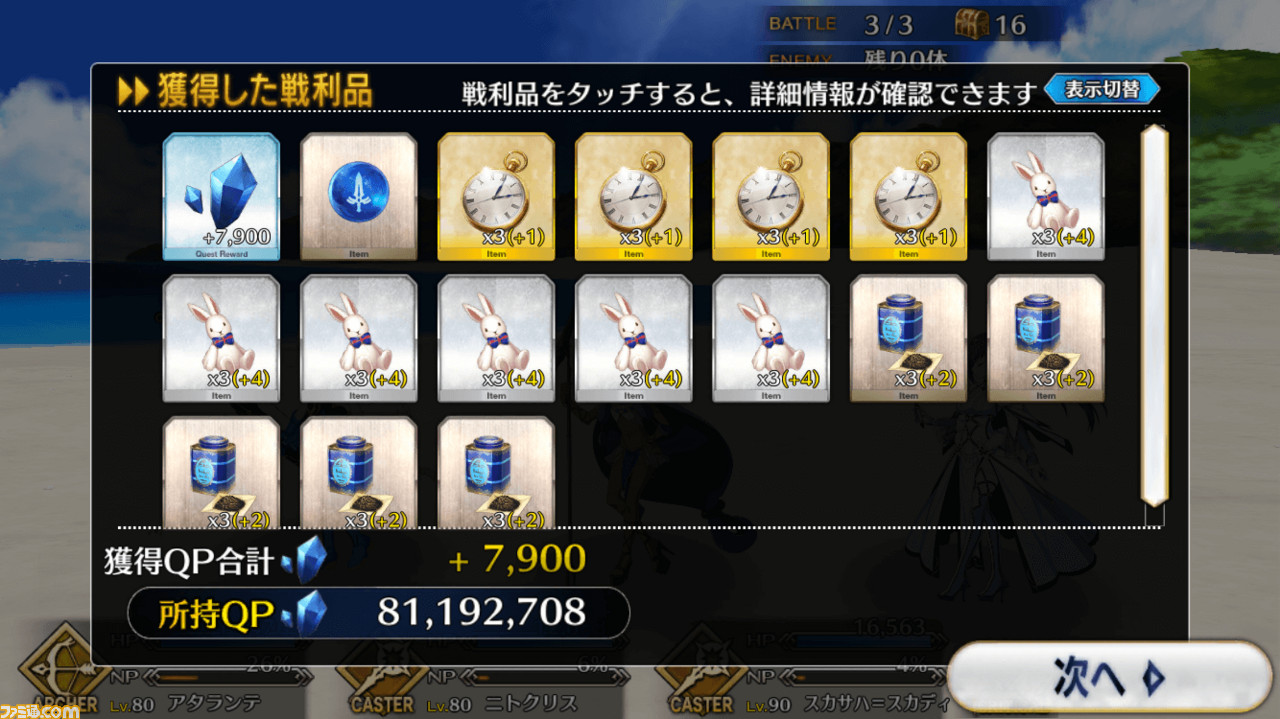Select the first gold pocket watch item
1280x719 pixels.
click(496, 196)
